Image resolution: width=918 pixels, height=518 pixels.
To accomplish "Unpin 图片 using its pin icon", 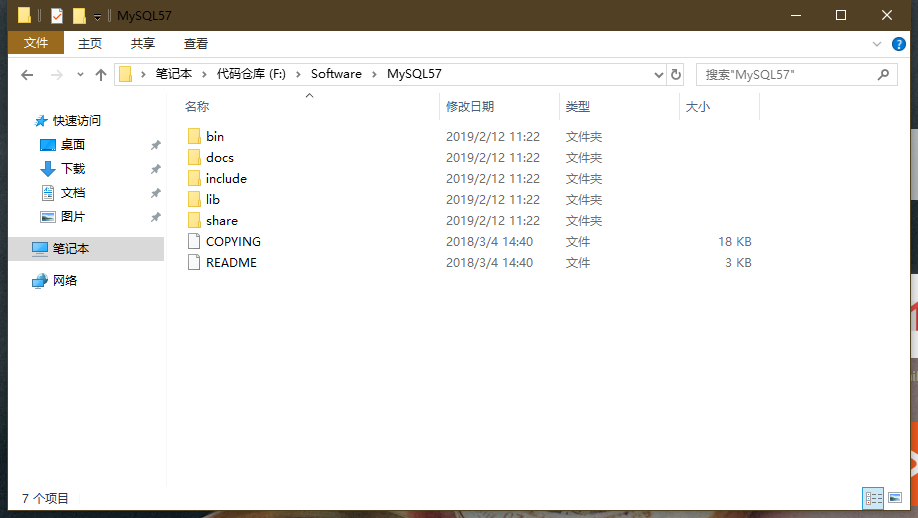I will point(155,217).
